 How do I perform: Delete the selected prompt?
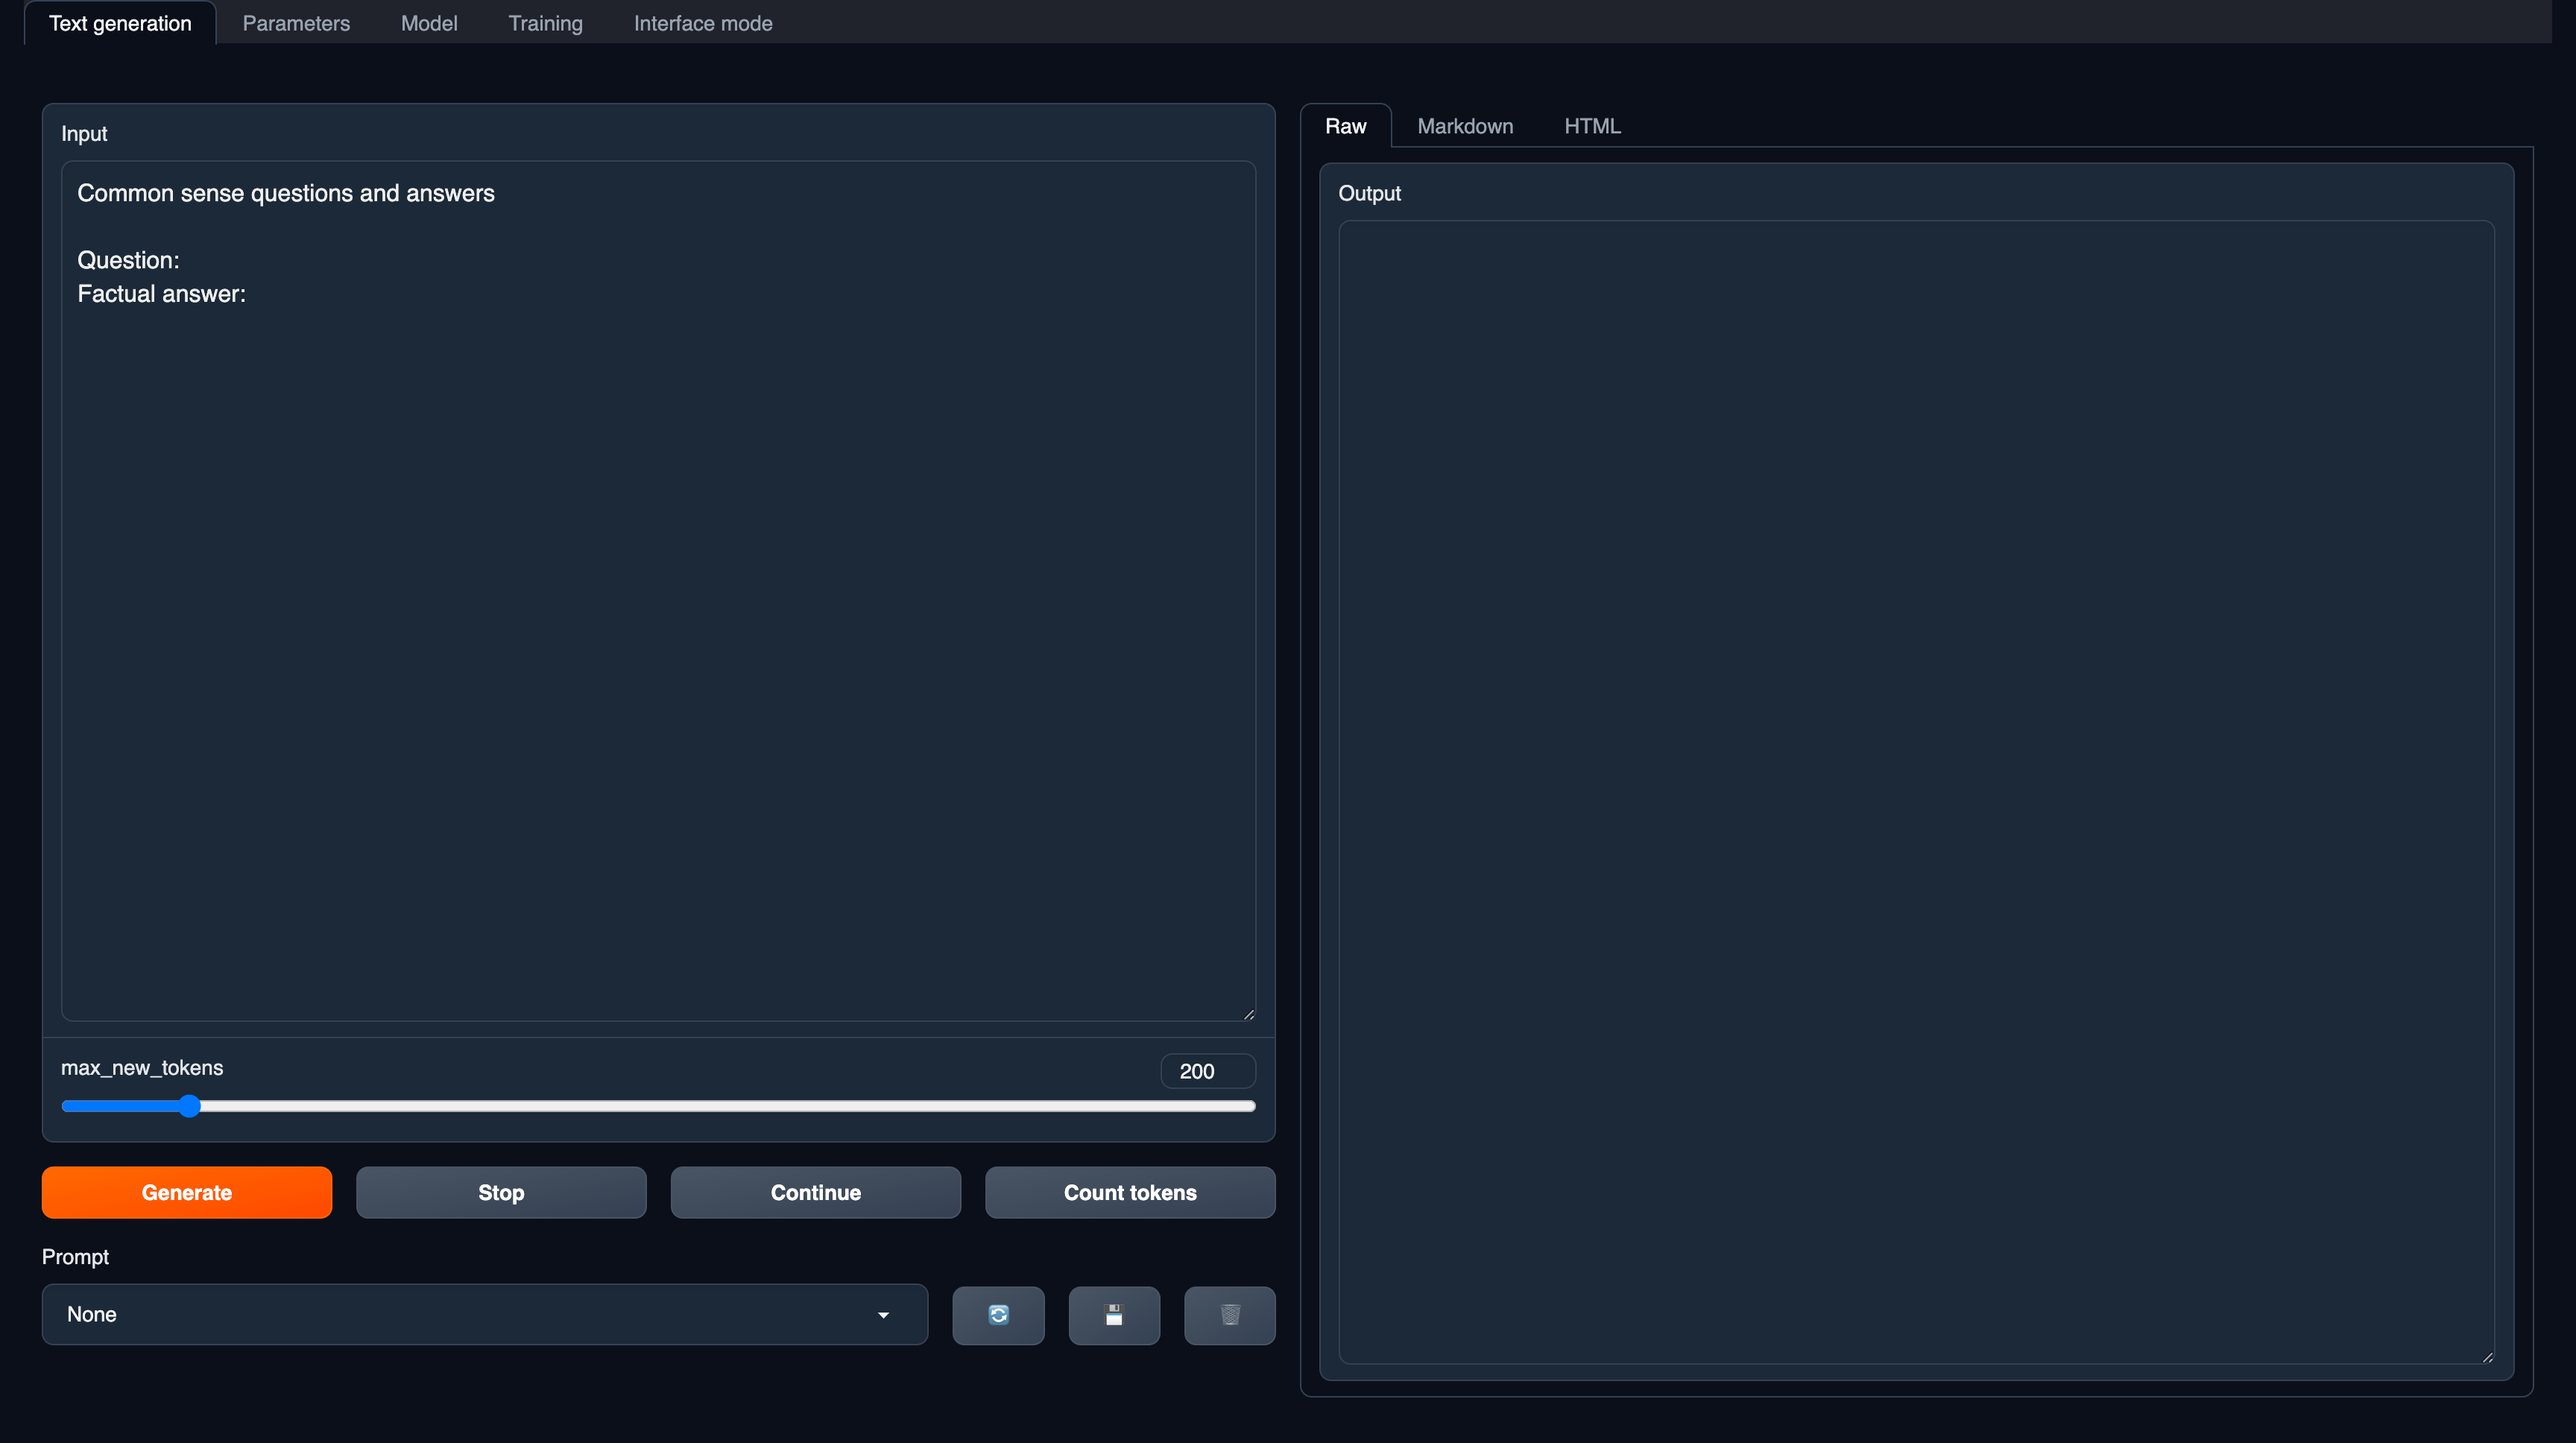pyautogui.click(x=1228, y=1314)
